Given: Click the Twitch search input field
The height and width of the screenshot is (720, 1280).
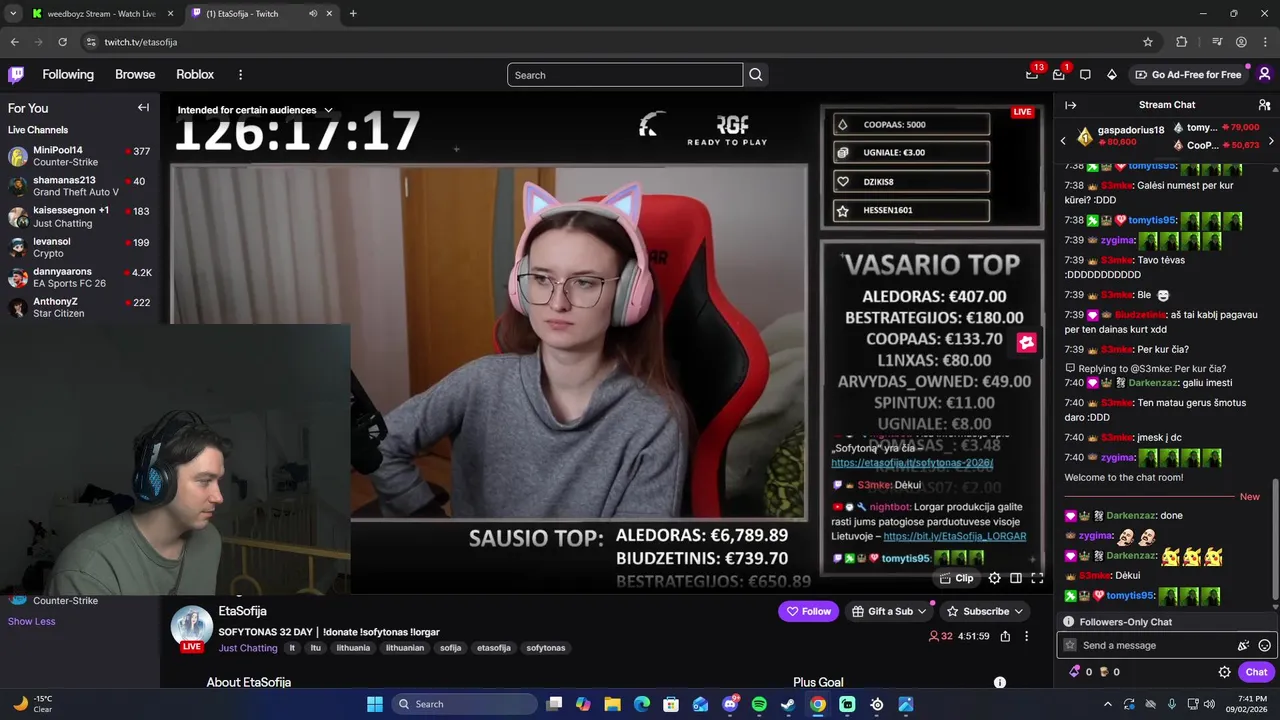Looking at the screenshot, I should (625, 75).
